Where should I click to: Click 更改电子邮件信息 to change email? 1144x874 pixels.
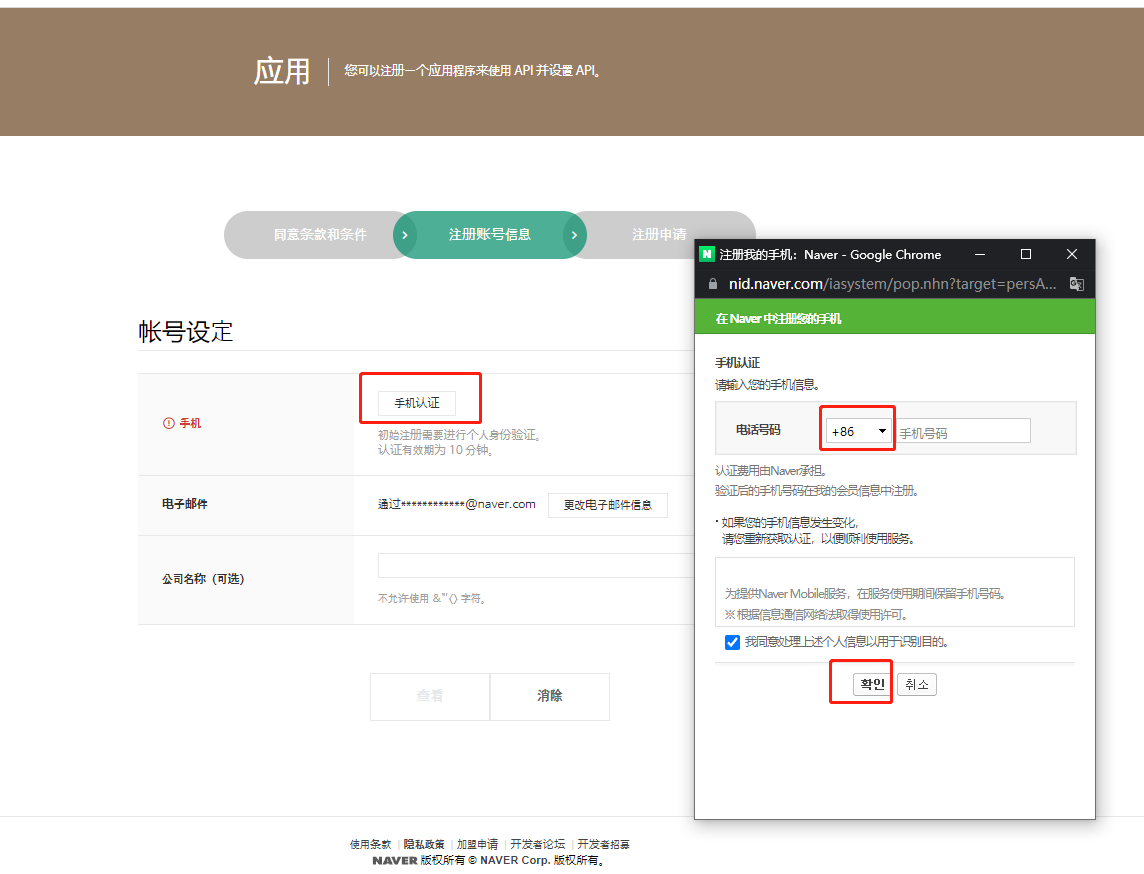pyautogui.click(x=608, y=505)
